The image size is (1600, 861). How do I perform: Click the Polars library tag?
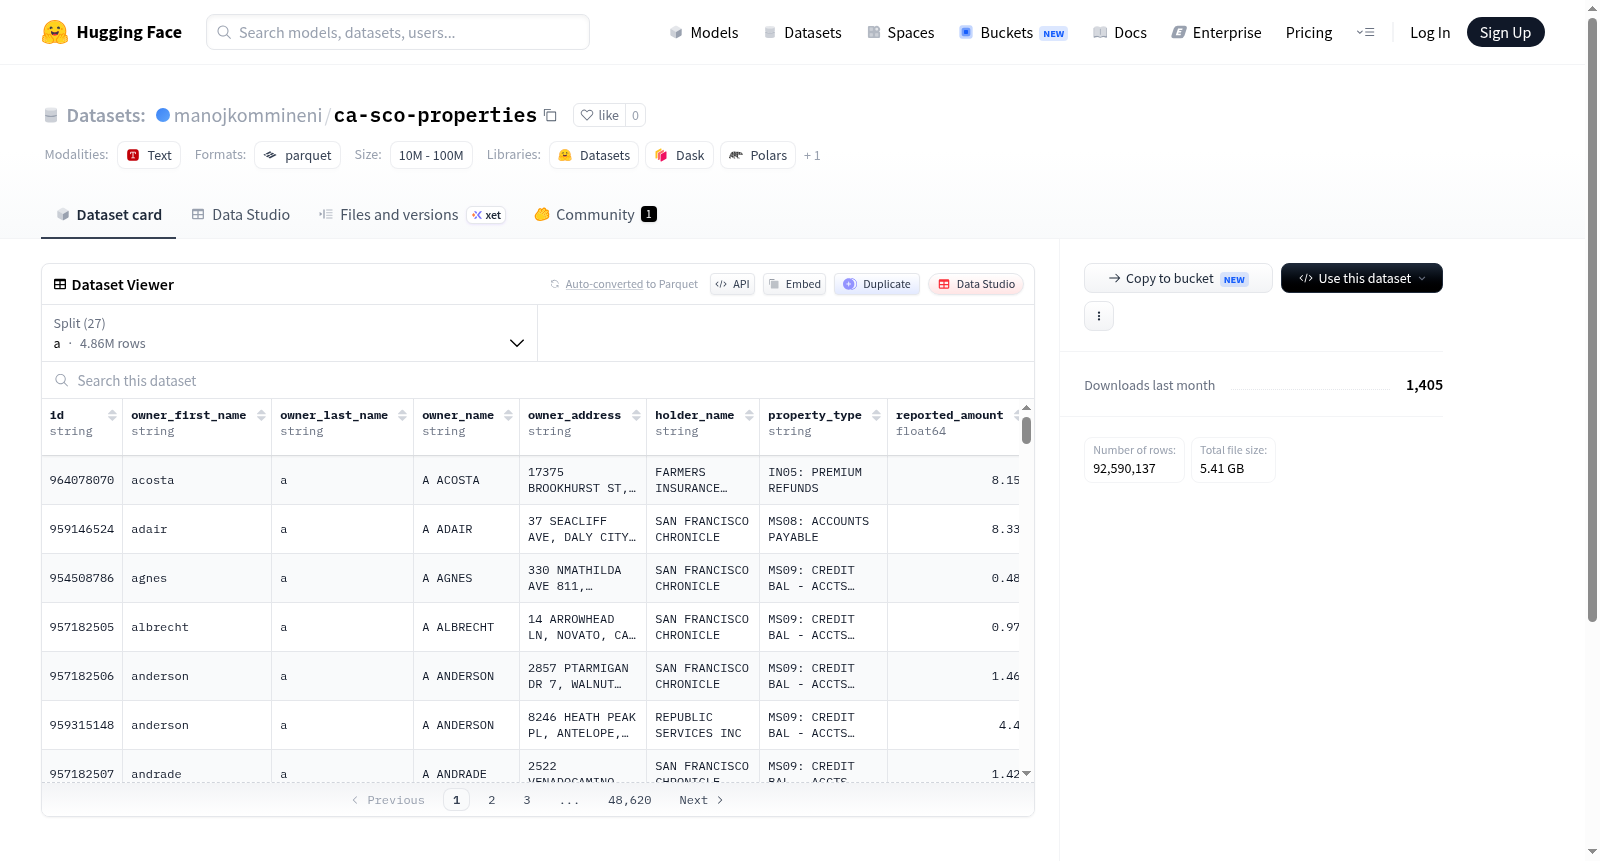point(758,155)
